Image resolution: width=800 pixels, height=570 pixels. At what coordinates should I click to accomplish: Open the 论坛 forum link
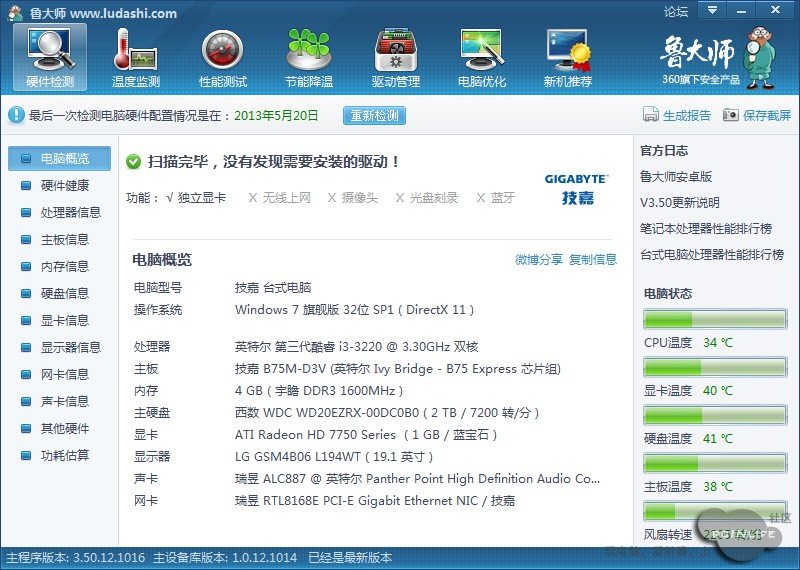pyautogui.click(x=676, y=11)
